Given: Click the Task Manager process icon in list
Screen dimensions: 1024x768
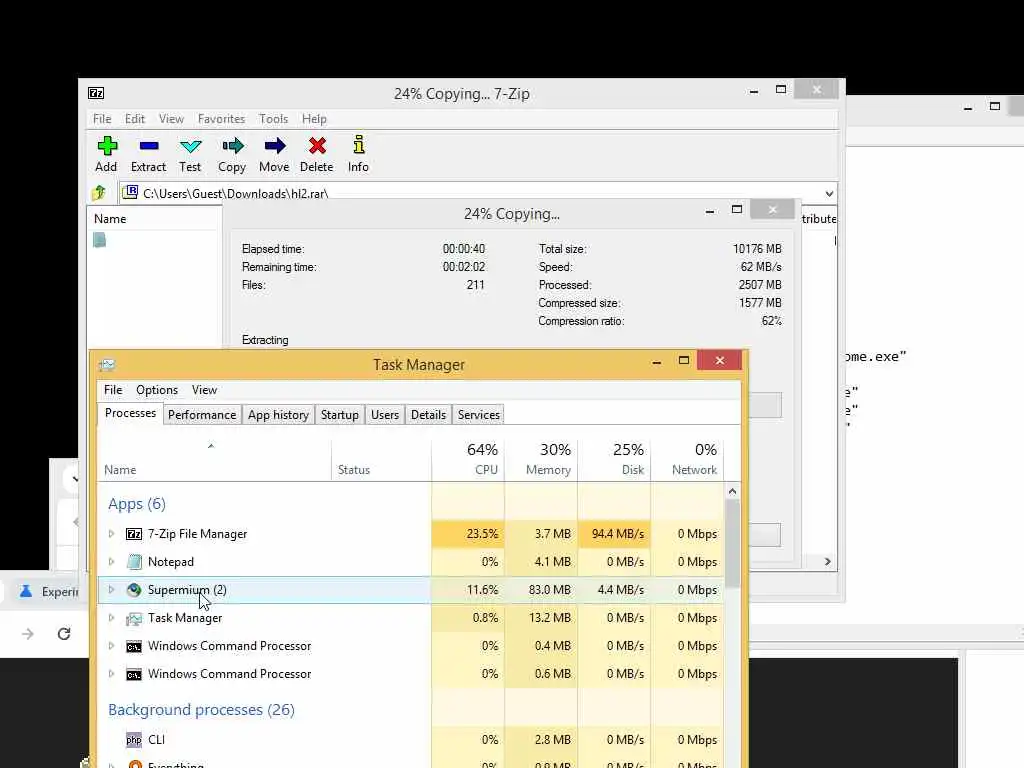Looking at the screenshot, I should (134, 618).
